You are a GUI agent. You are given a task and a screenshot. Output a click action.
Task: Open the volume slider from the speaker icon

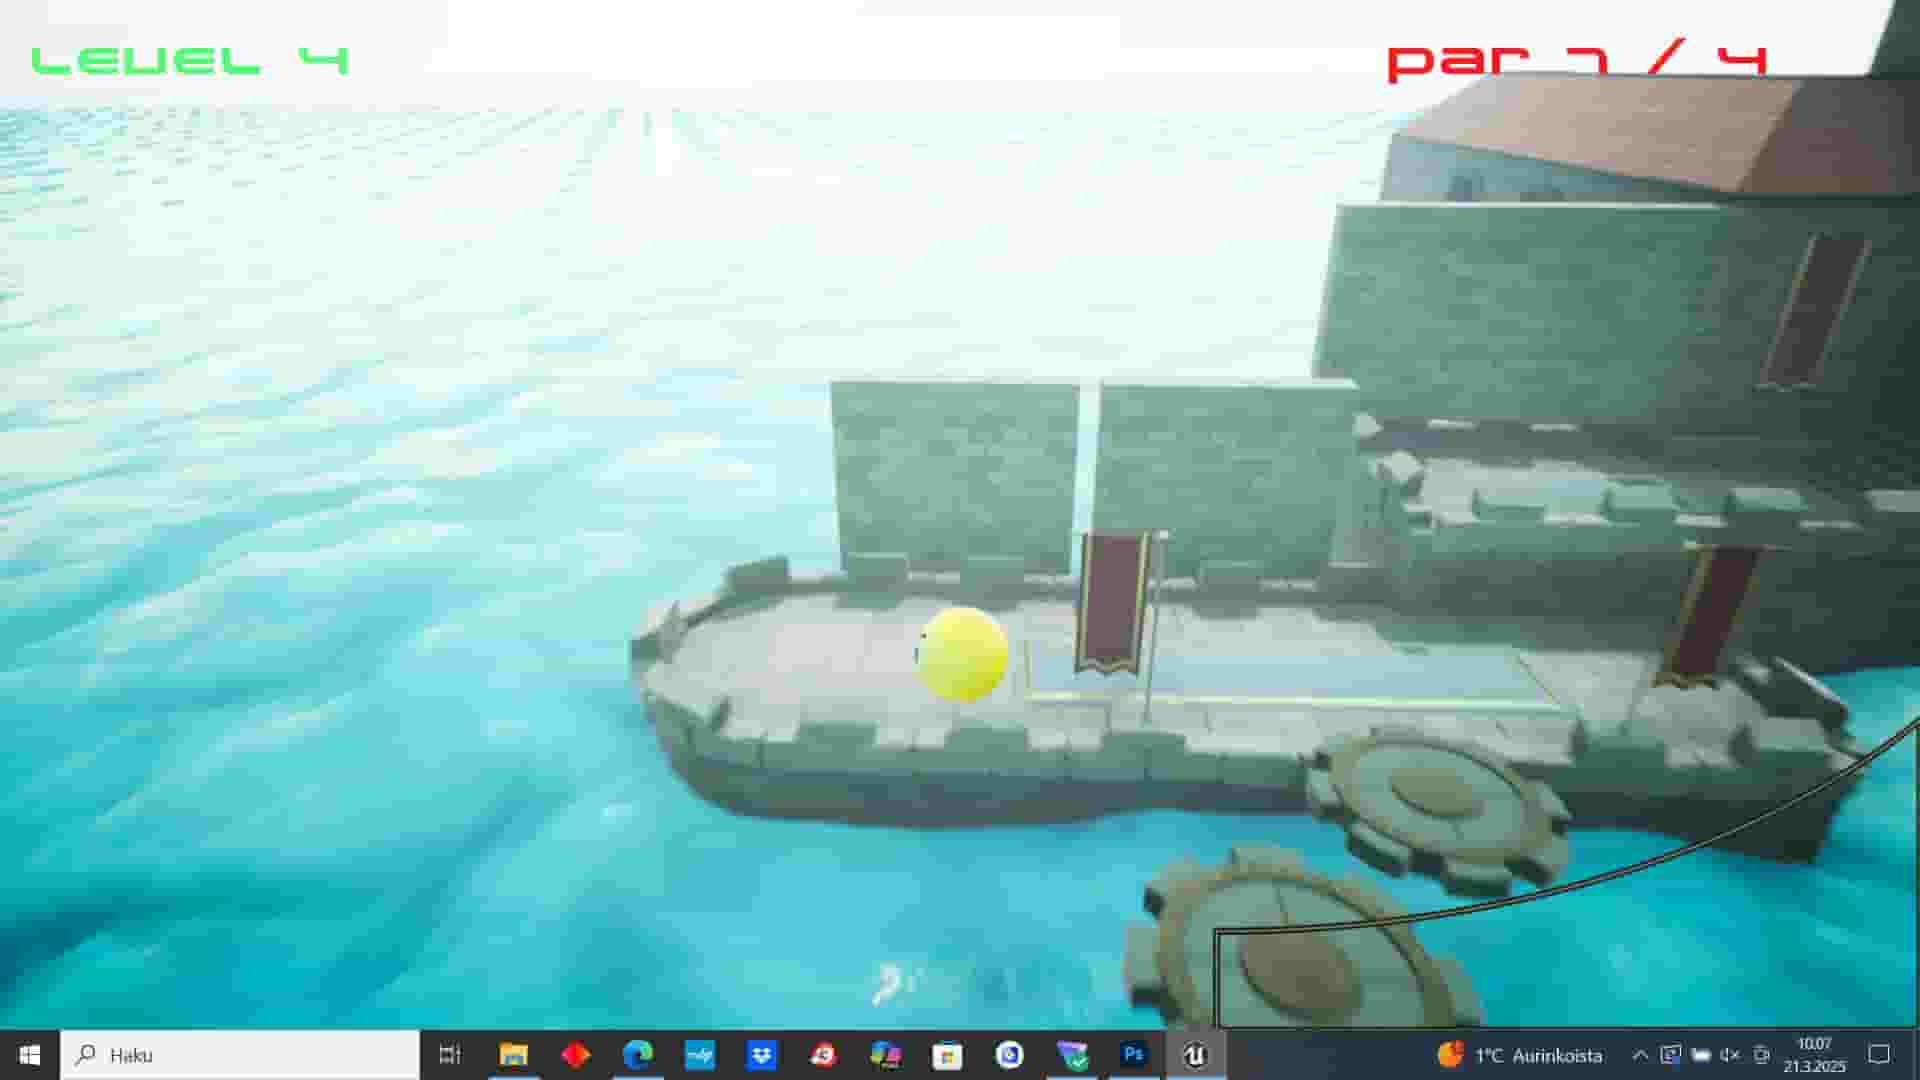[x=1732, y=1055]
